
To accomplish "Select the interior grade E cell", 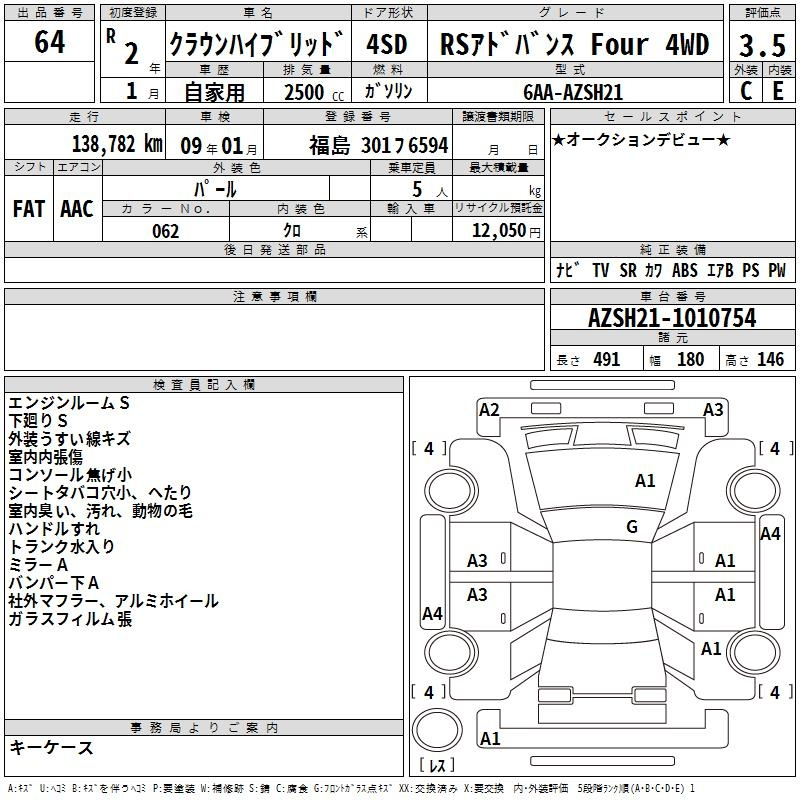I will point(778,91).
